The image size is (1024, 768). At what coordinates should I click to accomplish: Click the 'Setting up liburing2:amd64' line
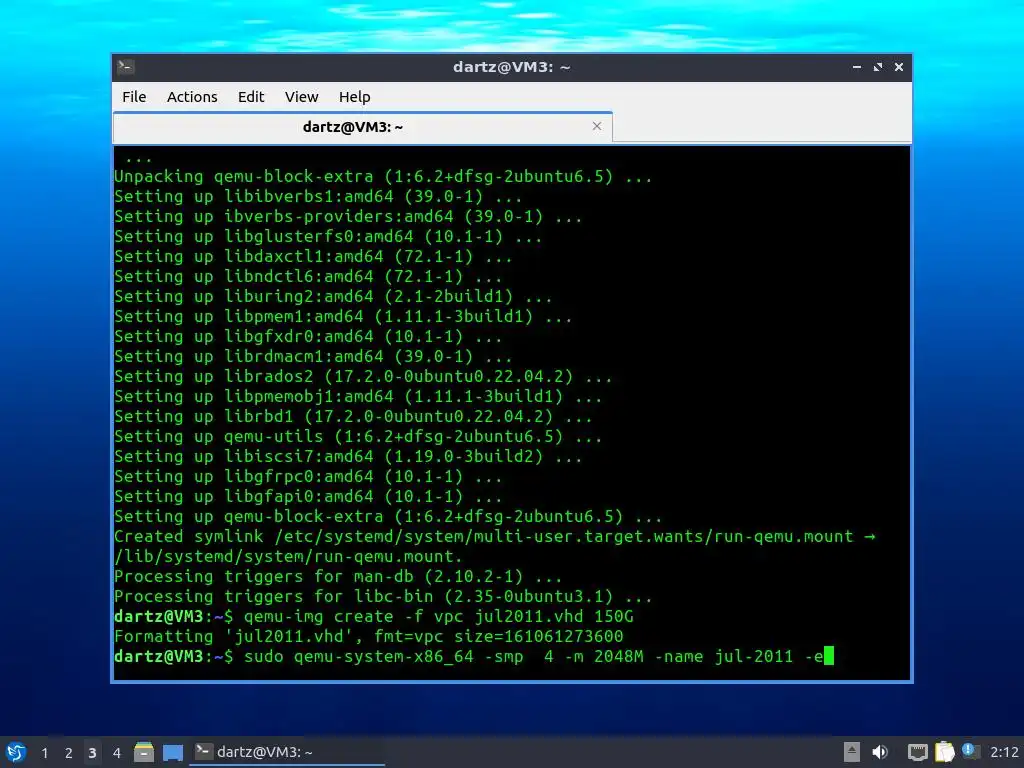pos(333,296)
